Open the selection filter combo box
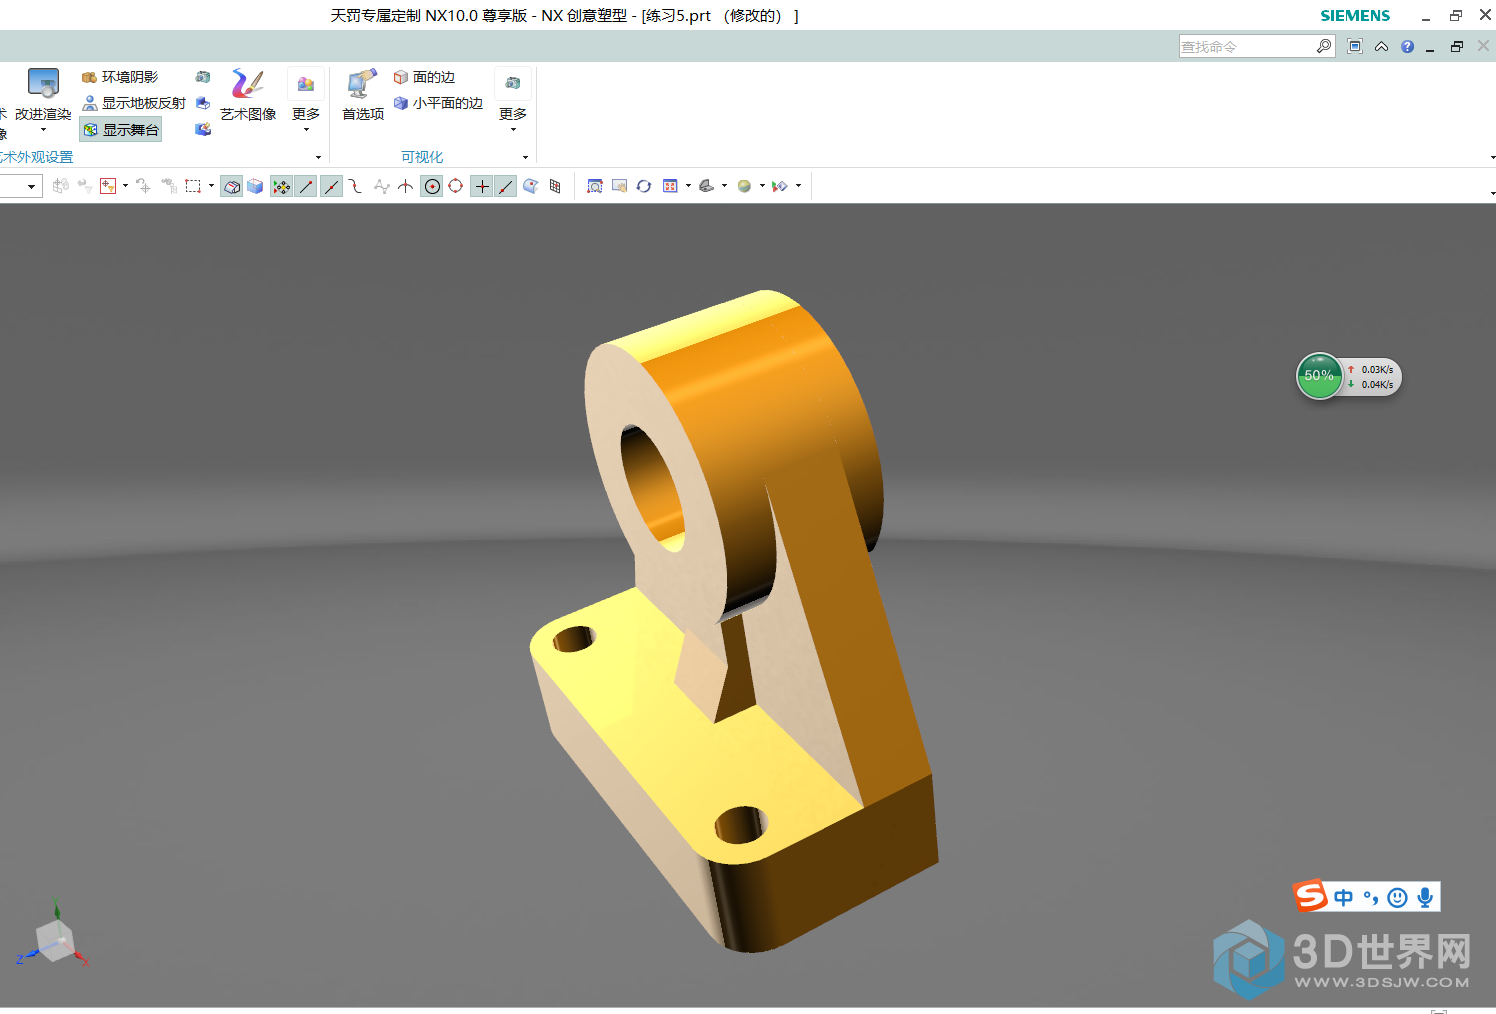1496x1014 pixels. (x=21, y=186)
